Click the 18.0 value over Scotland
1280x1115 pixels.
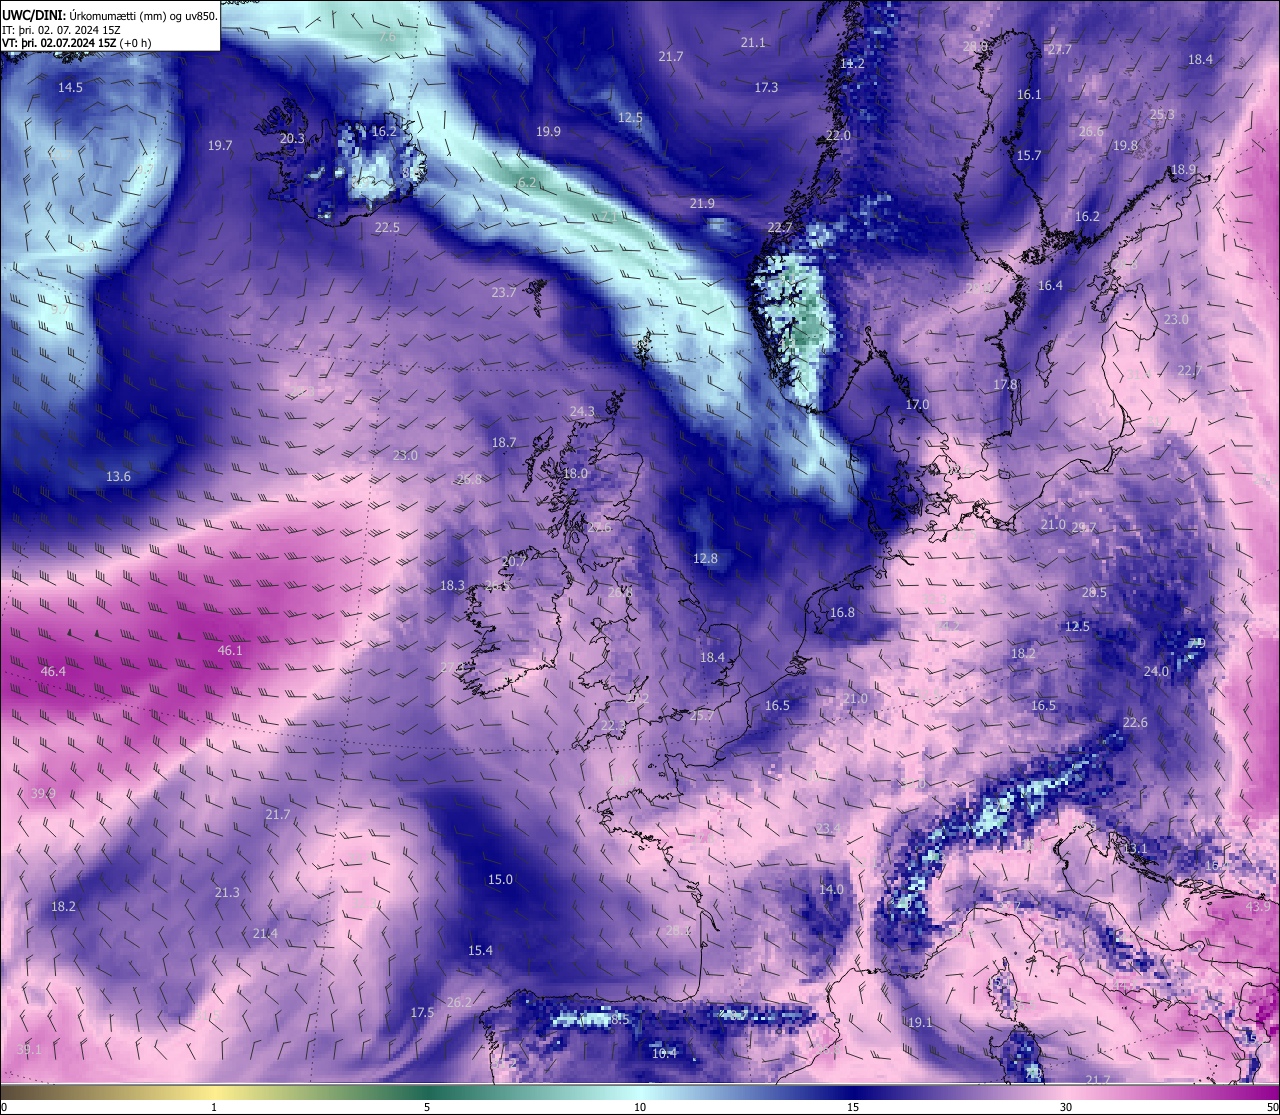coord(576,473)
